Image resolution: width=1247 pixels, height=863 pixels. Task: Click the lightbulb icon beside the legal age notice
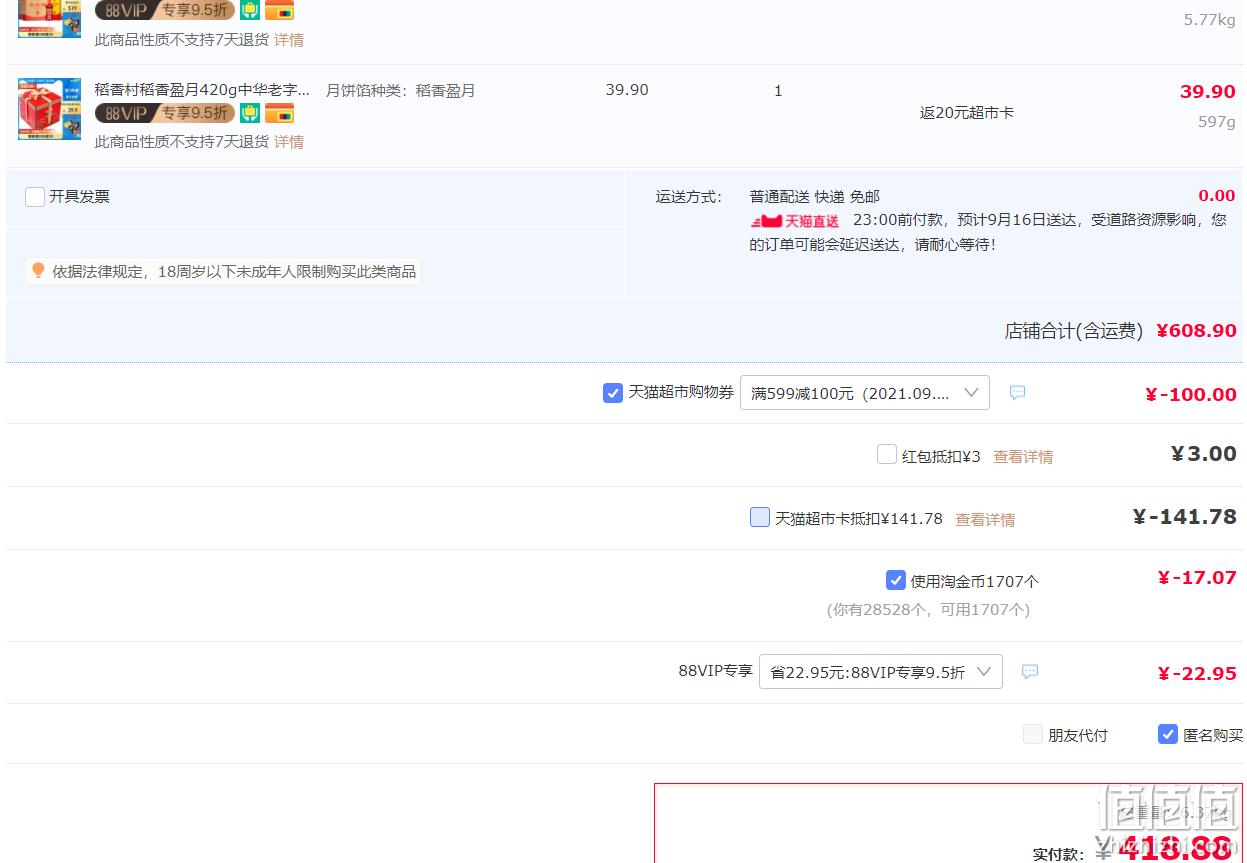38,271
